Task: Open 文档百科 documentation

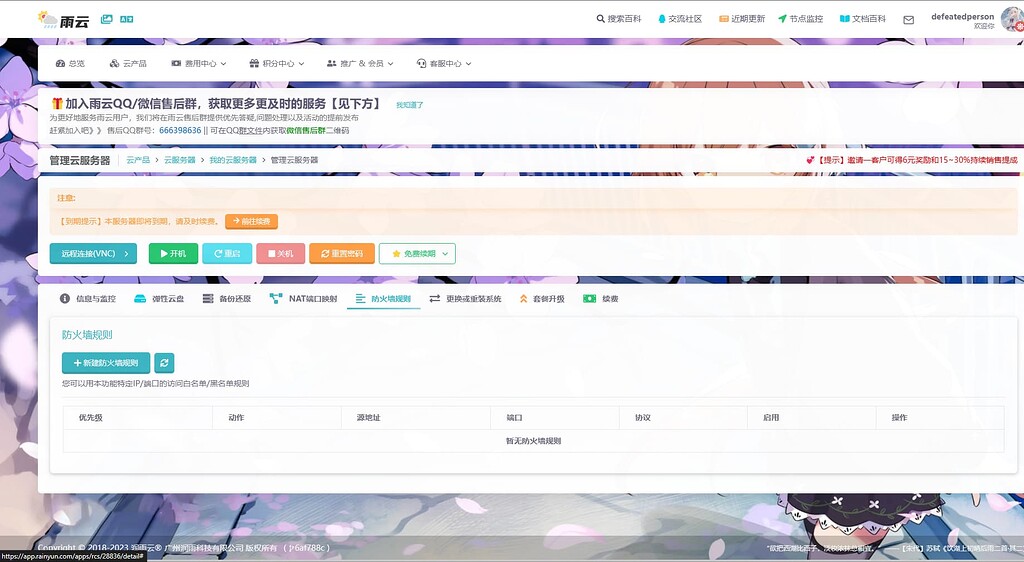Action: pyautogui.click(x=863, y=19)
